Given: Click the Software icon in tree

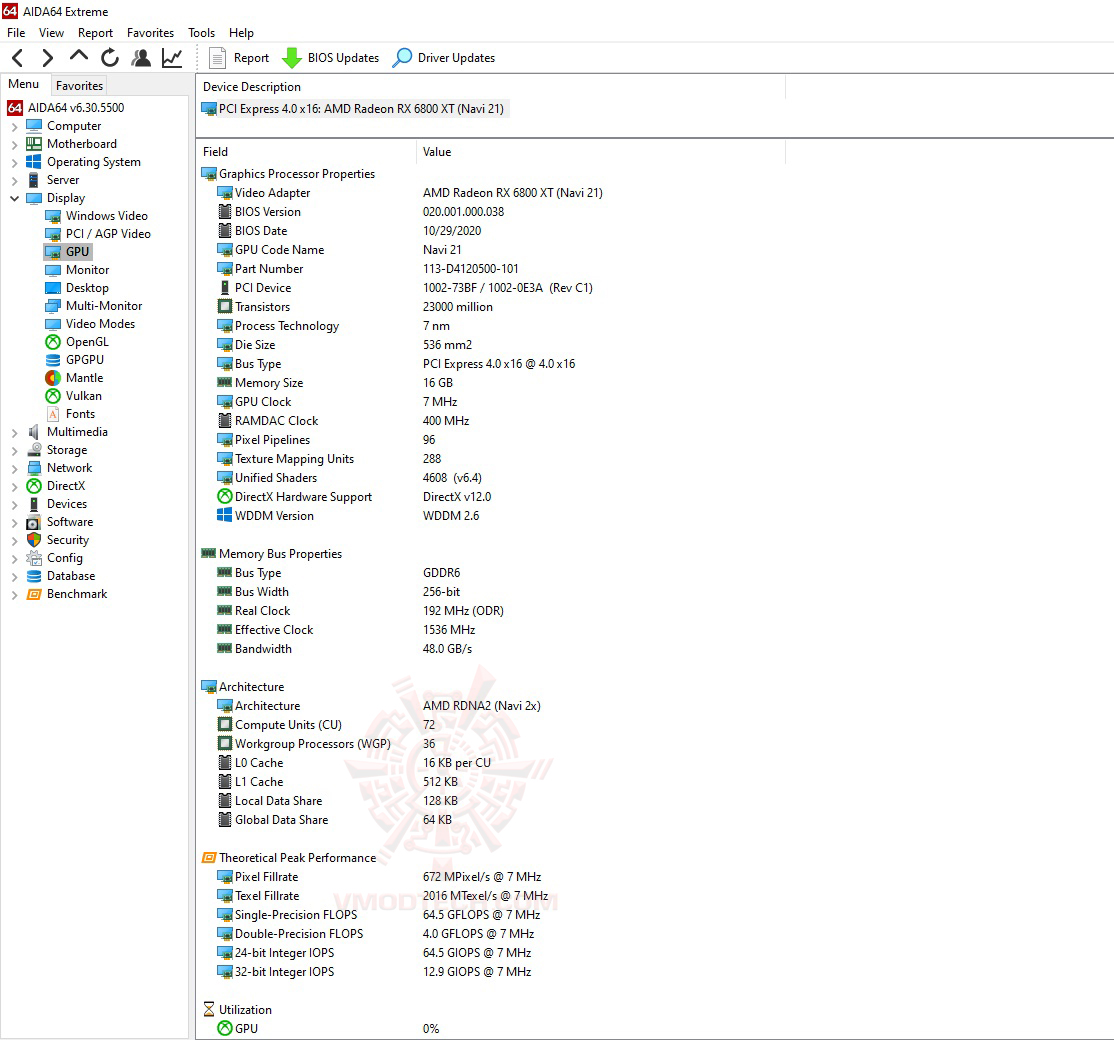Looking at the screenshot, I should pos(34,522).
